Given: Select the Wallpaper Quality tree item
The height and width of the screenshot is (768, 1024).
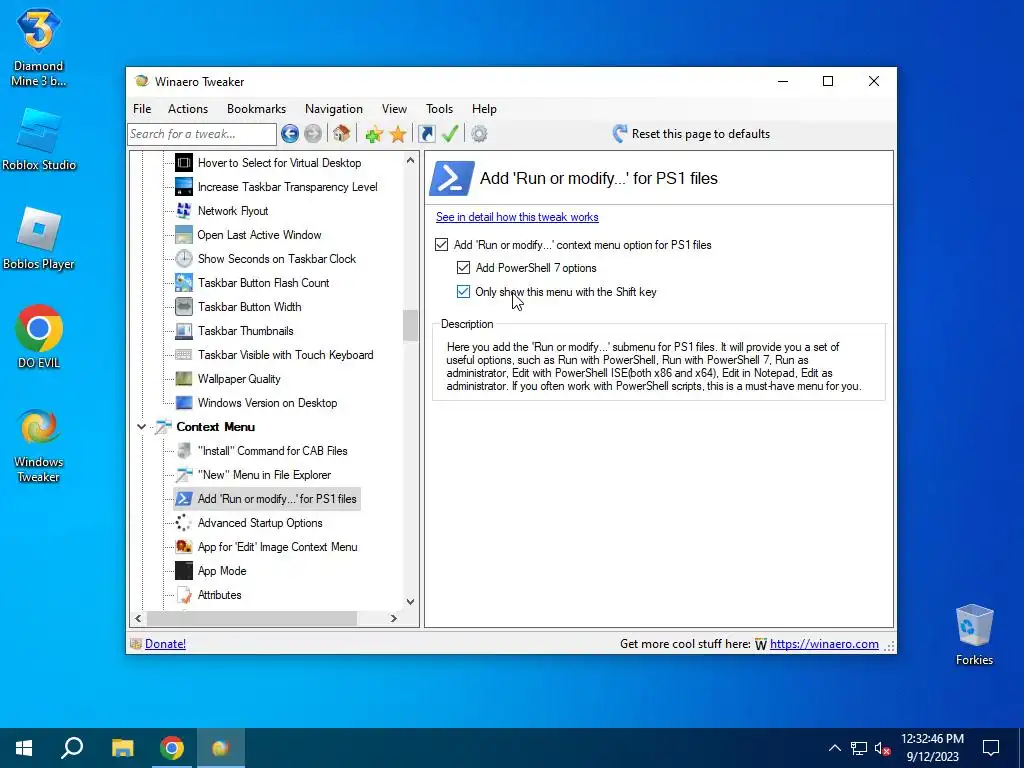Looking at the screenshot, I should (239, 379).
